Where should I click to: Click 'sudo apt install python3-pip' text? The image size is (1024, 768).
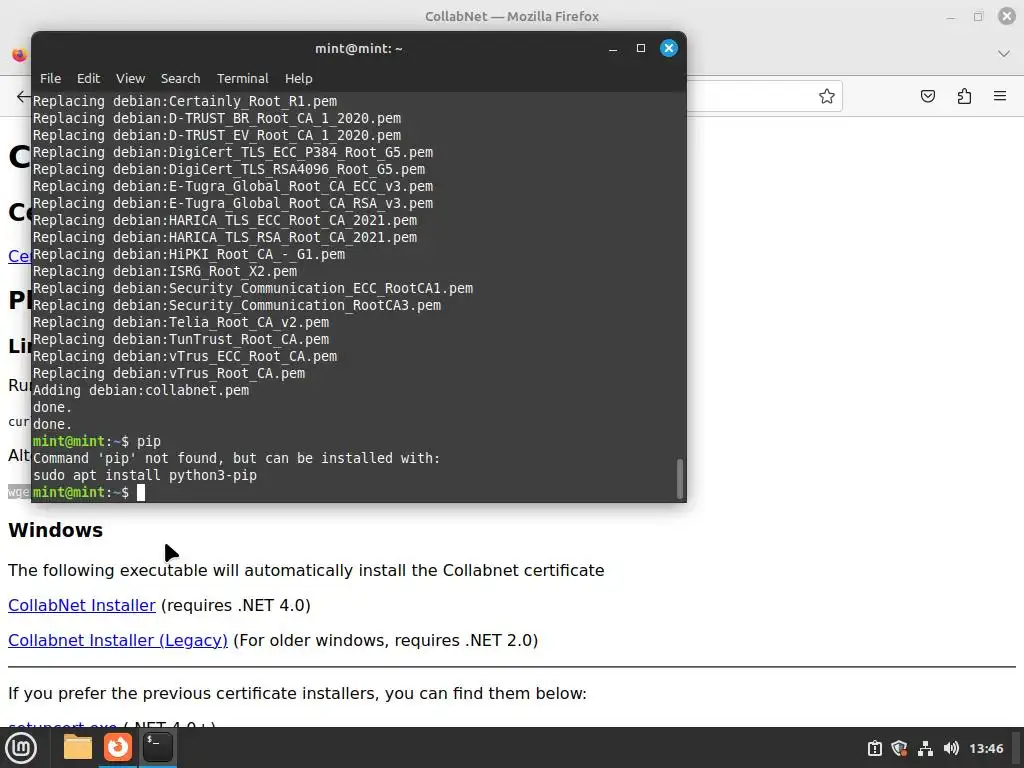coord(145,475)
